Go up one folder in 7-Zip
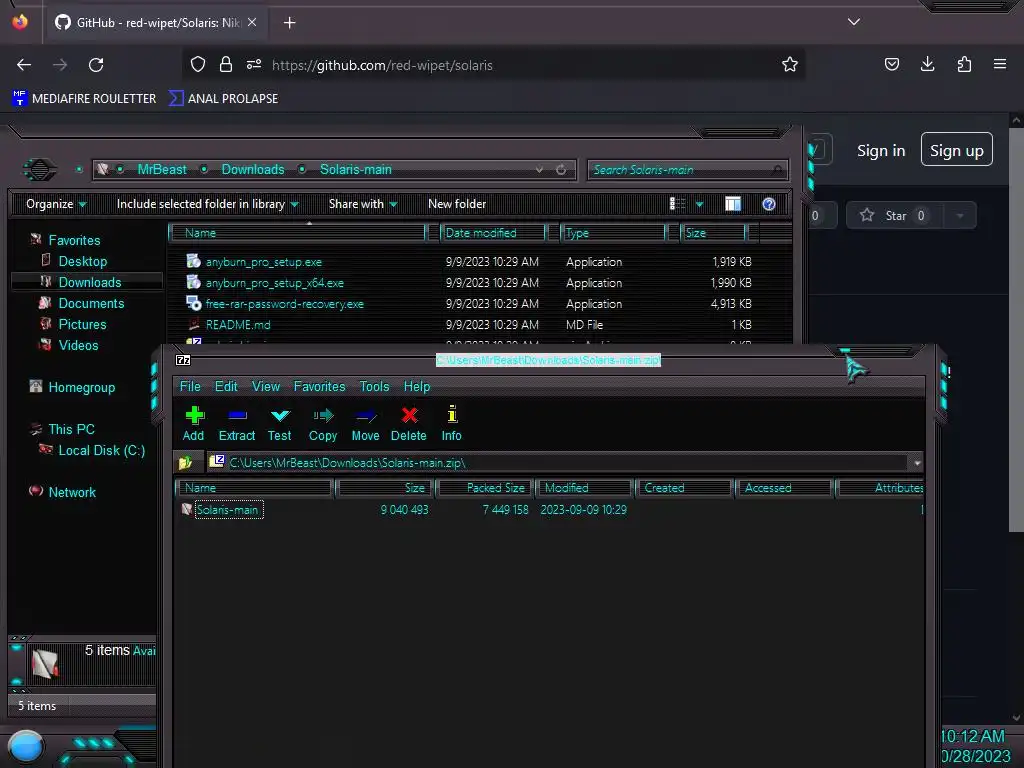This screenshot has width=1024, height=768. pyautogui.click(x=185, y=462)
